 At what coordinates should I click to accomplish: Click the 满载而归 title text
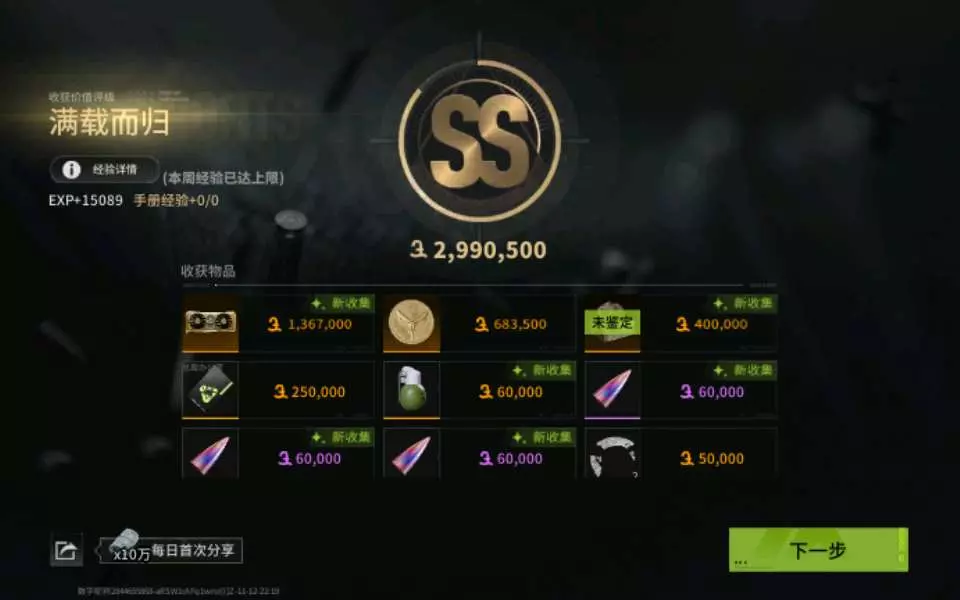pyautogui.click(x=110, y=122)
